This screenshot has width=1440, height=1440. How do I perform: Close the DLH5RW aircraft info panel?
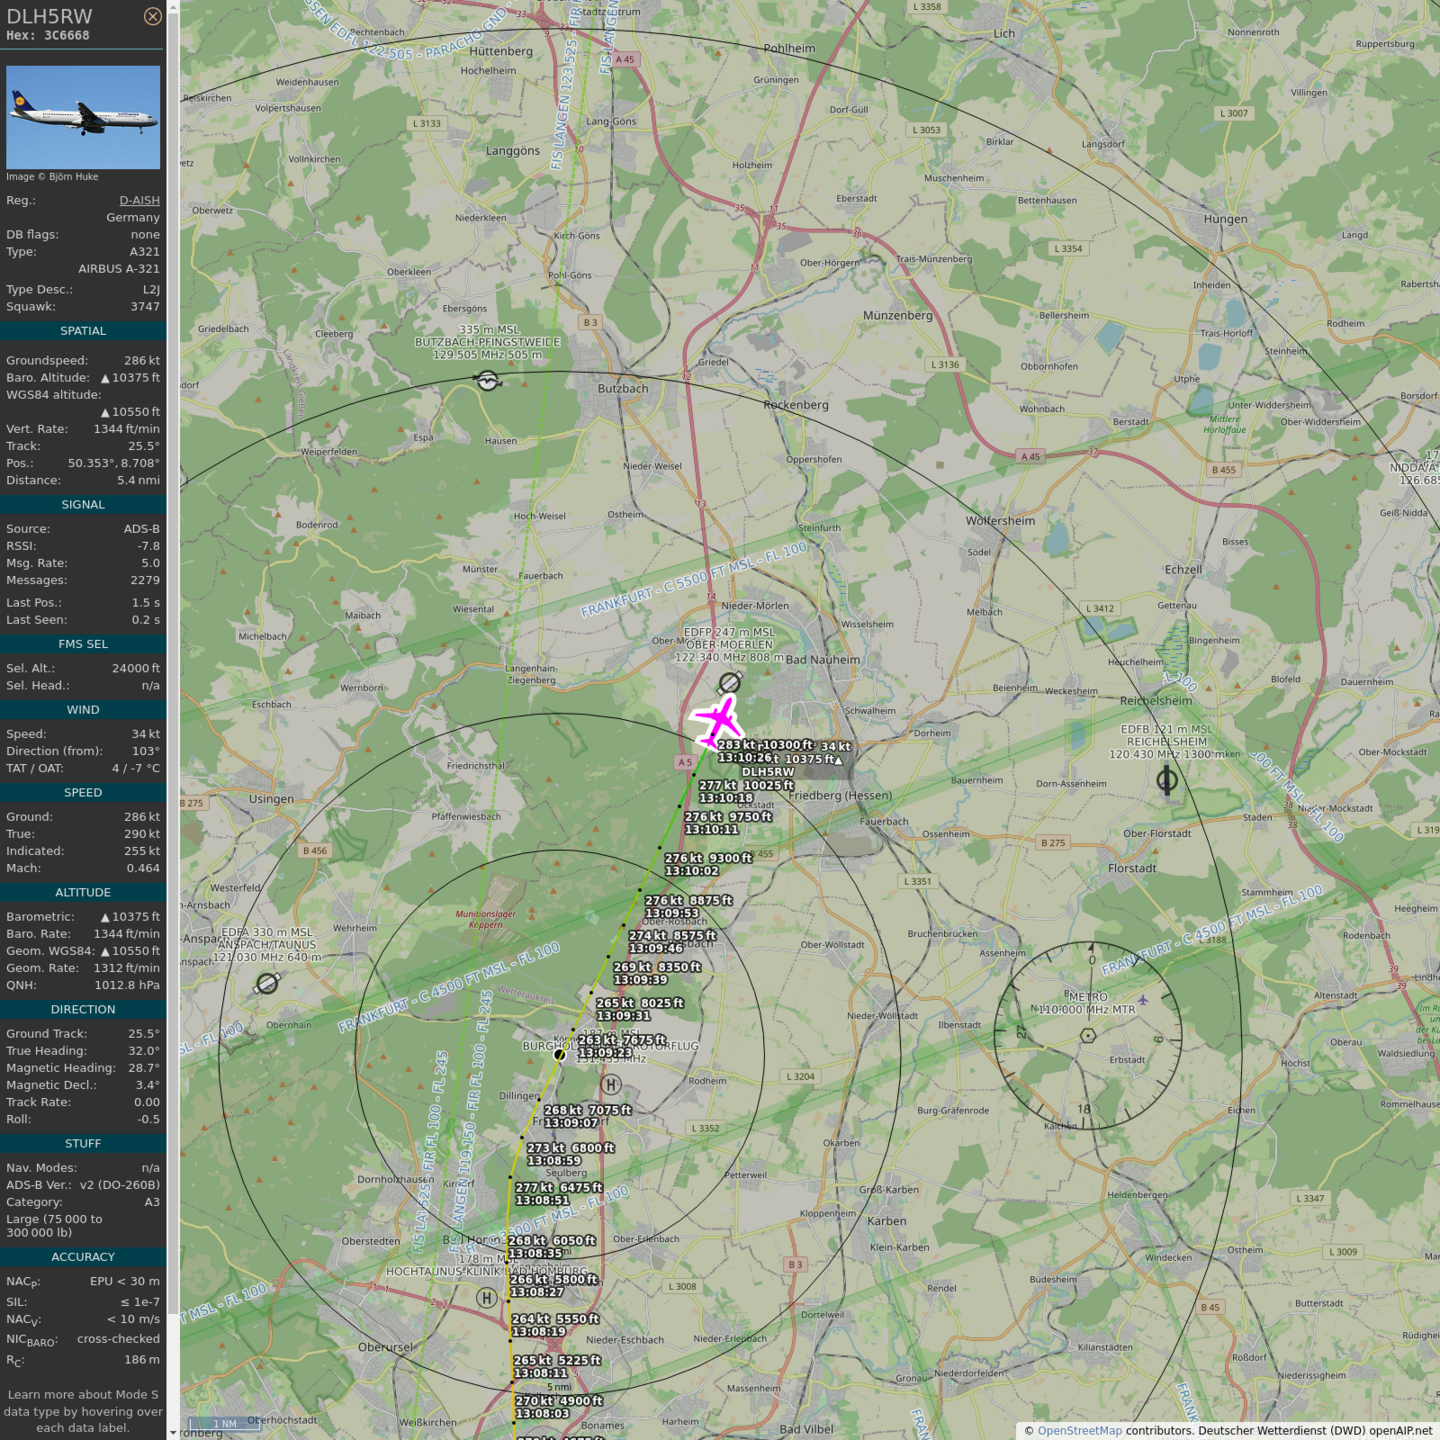tap(152, 16)
